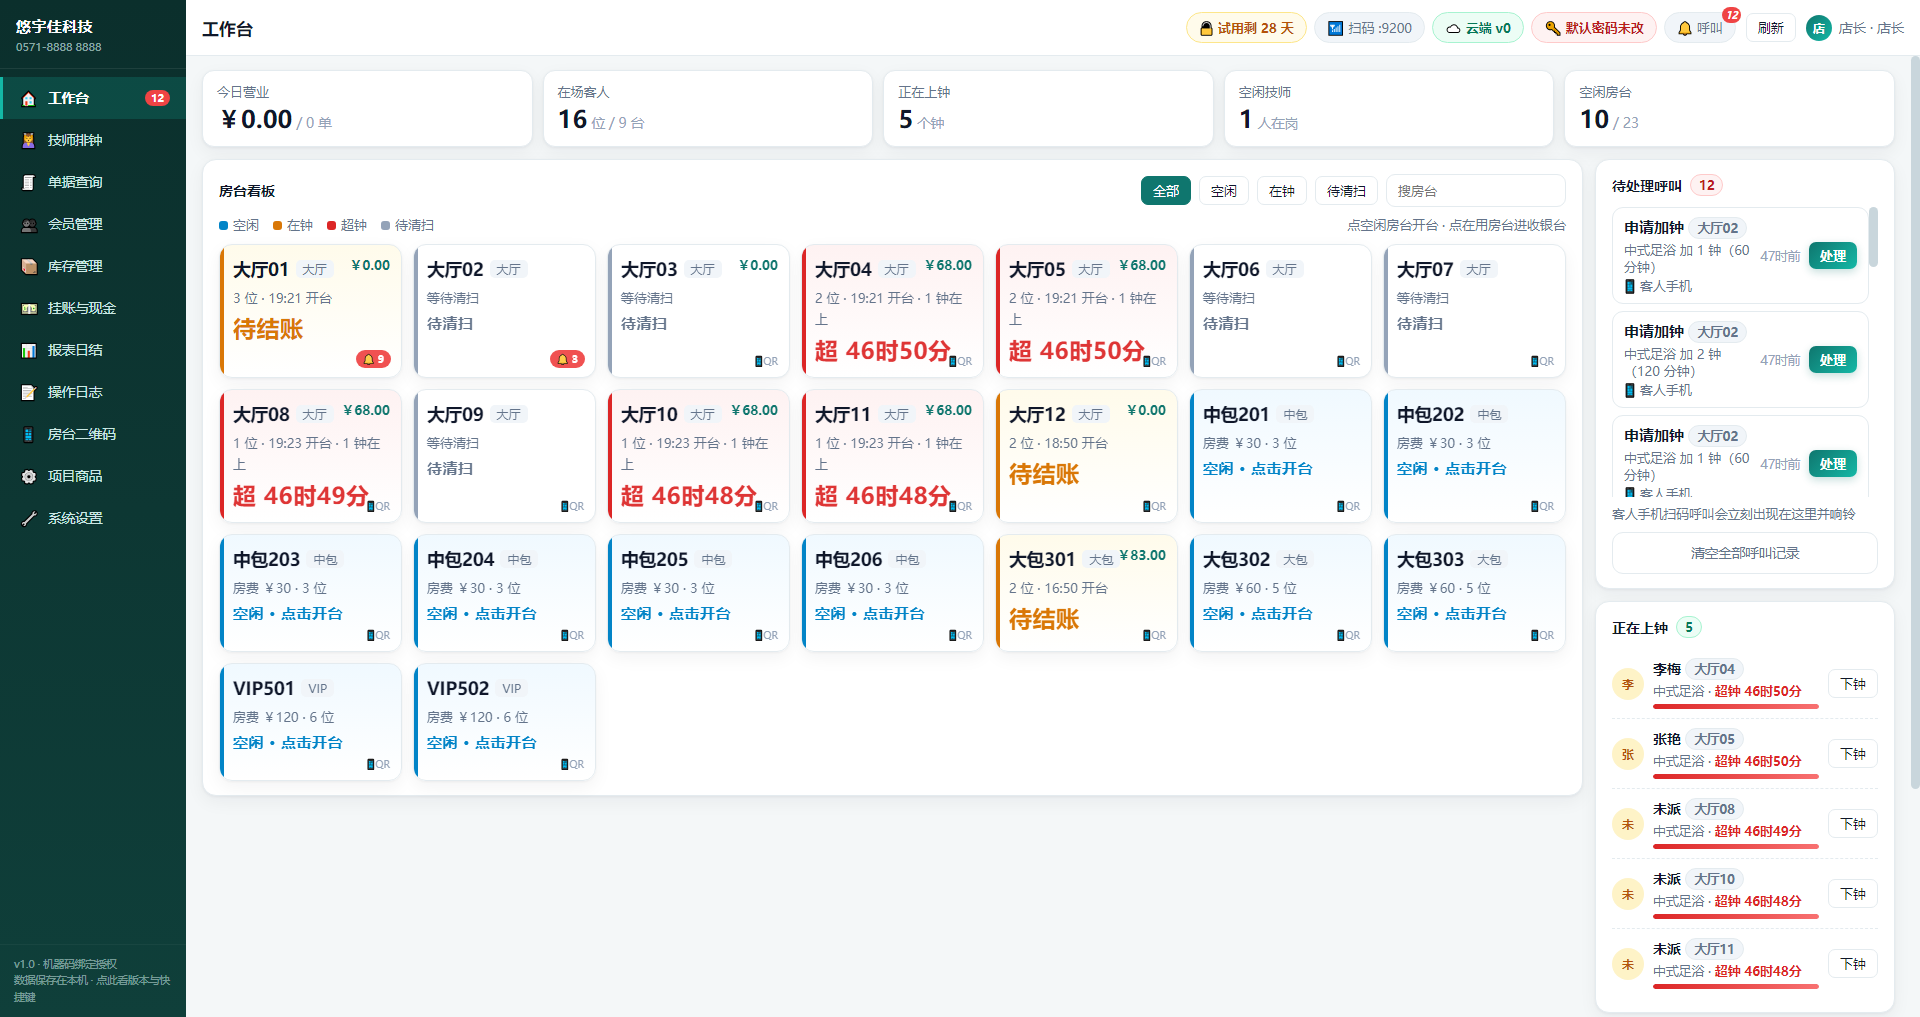Viewport: 1920px width, 1017px height.
Task: Go to 会员管理 in the sidebar
Action: (92, 224)
